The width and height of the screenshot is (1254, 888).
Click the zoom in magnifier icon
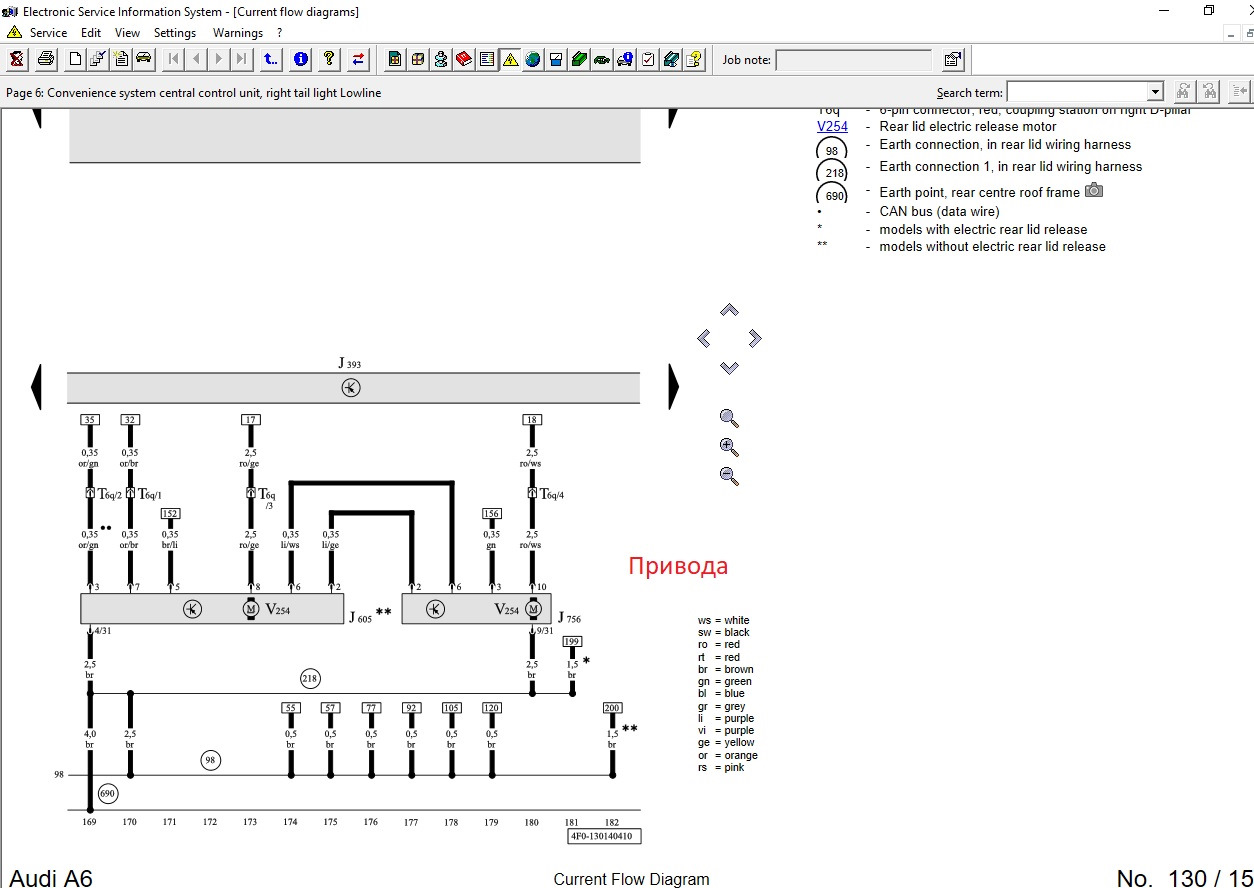pyautogui.click(x=729, y=447)
